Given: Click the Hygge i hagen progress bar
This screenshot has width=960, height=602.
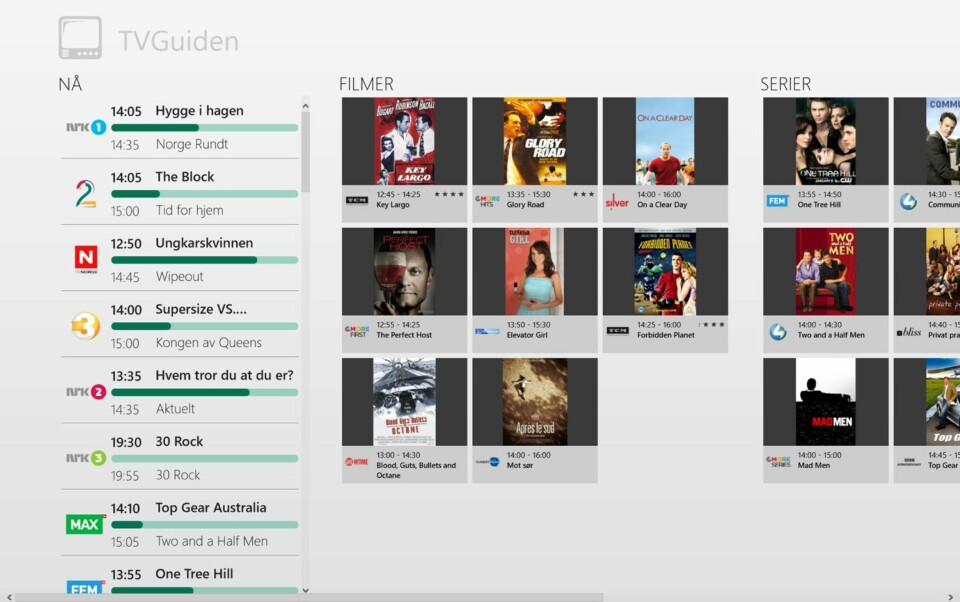Looking at the screenshot, I should [x=204, y=128].
